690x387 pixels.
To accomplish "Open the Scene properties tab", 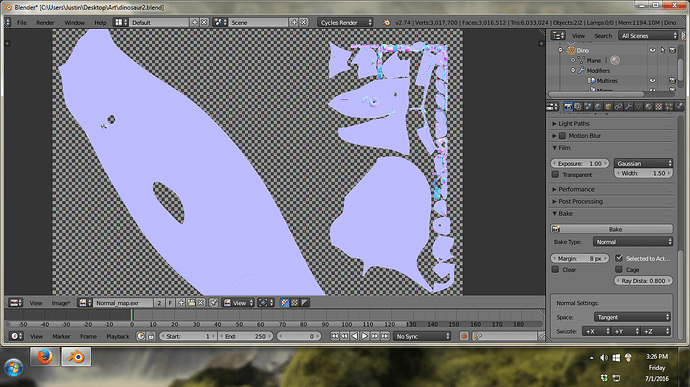I will click(588, 107).
